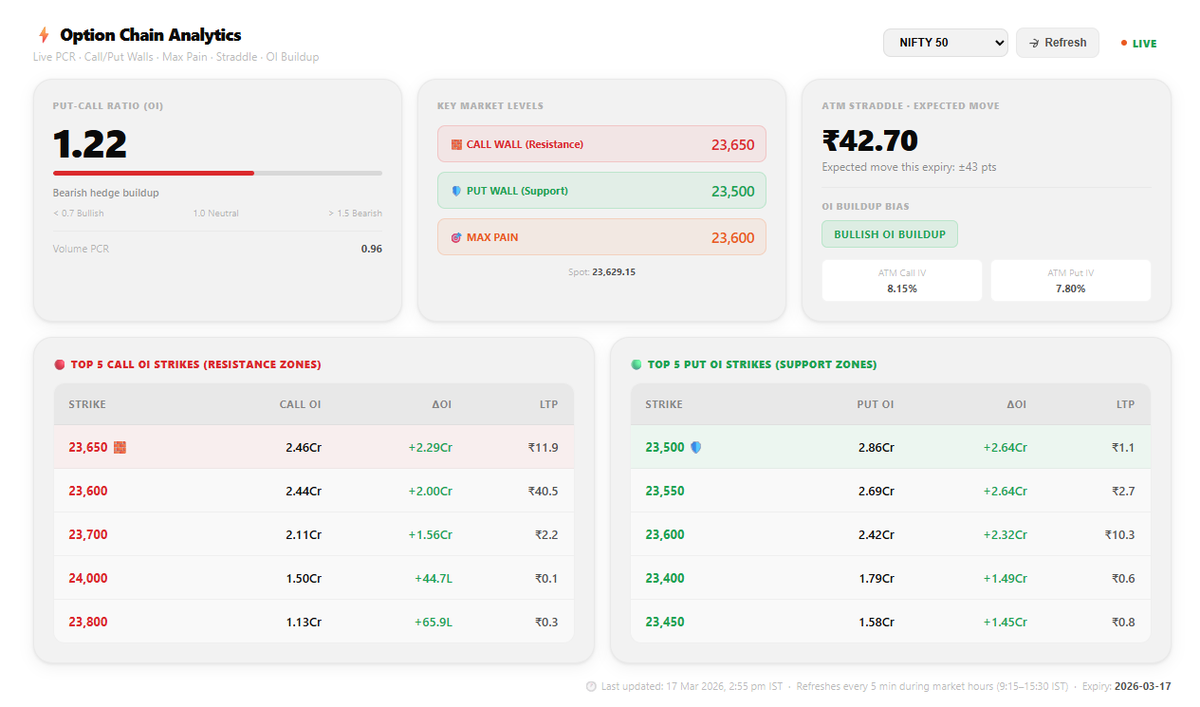Click the MAX PAIN target icon
This screenshot has width=1200, height=707.
[x=456, y=237]
